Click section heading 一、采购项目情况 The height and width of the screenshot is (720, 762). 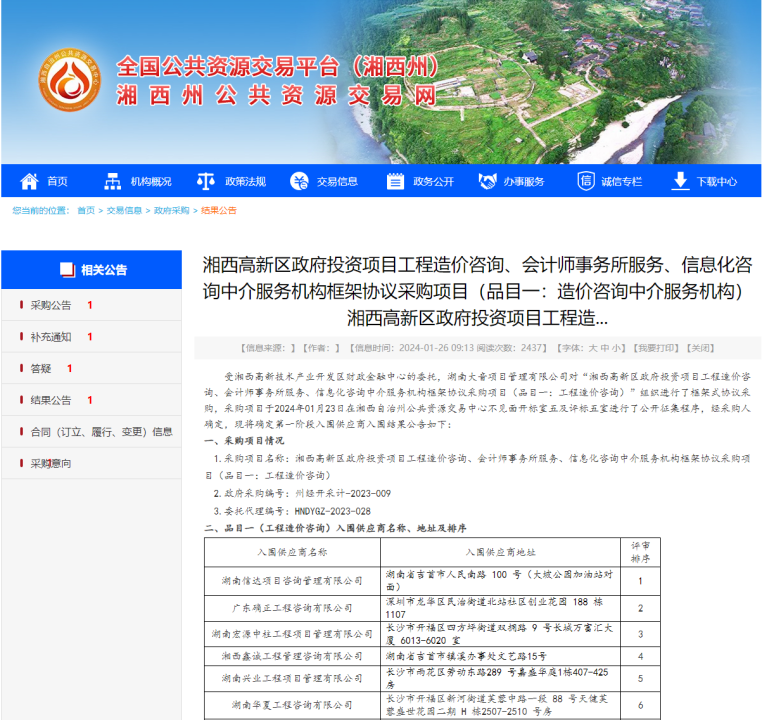pos(244,441)
